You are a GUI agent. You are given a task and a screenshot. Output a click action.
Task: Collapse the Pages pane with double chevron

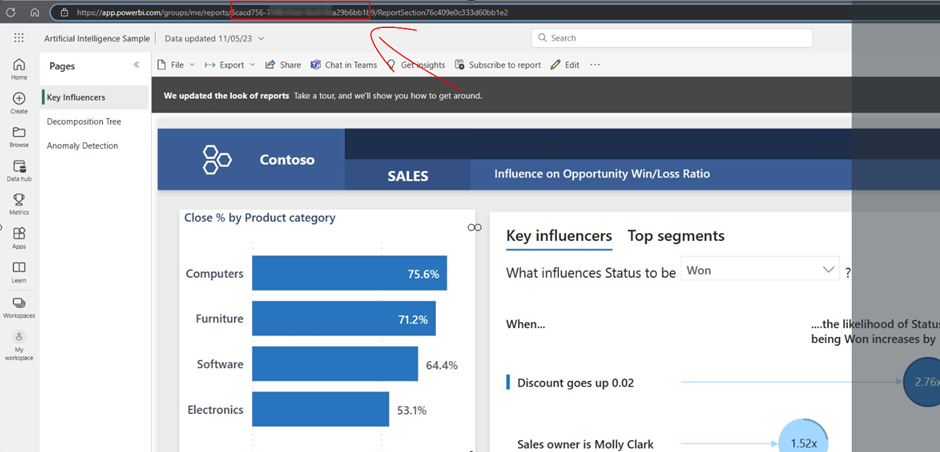[x=136, y=65]
